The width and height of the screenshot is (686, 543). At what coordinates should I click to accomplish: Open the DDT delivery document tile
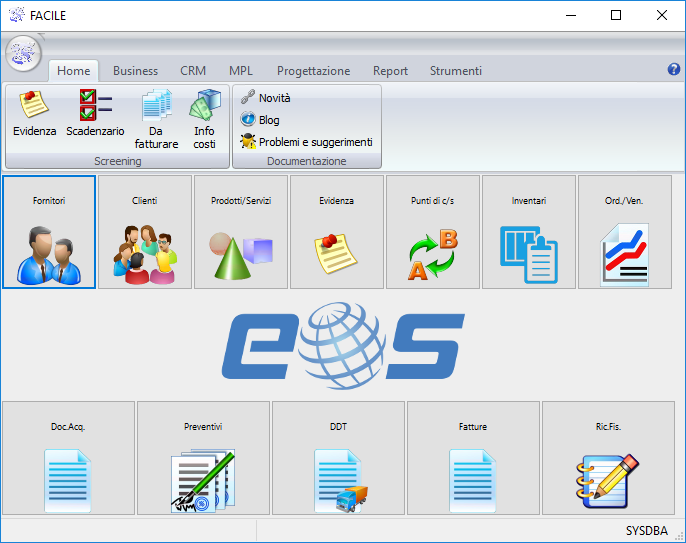[338, 458]
